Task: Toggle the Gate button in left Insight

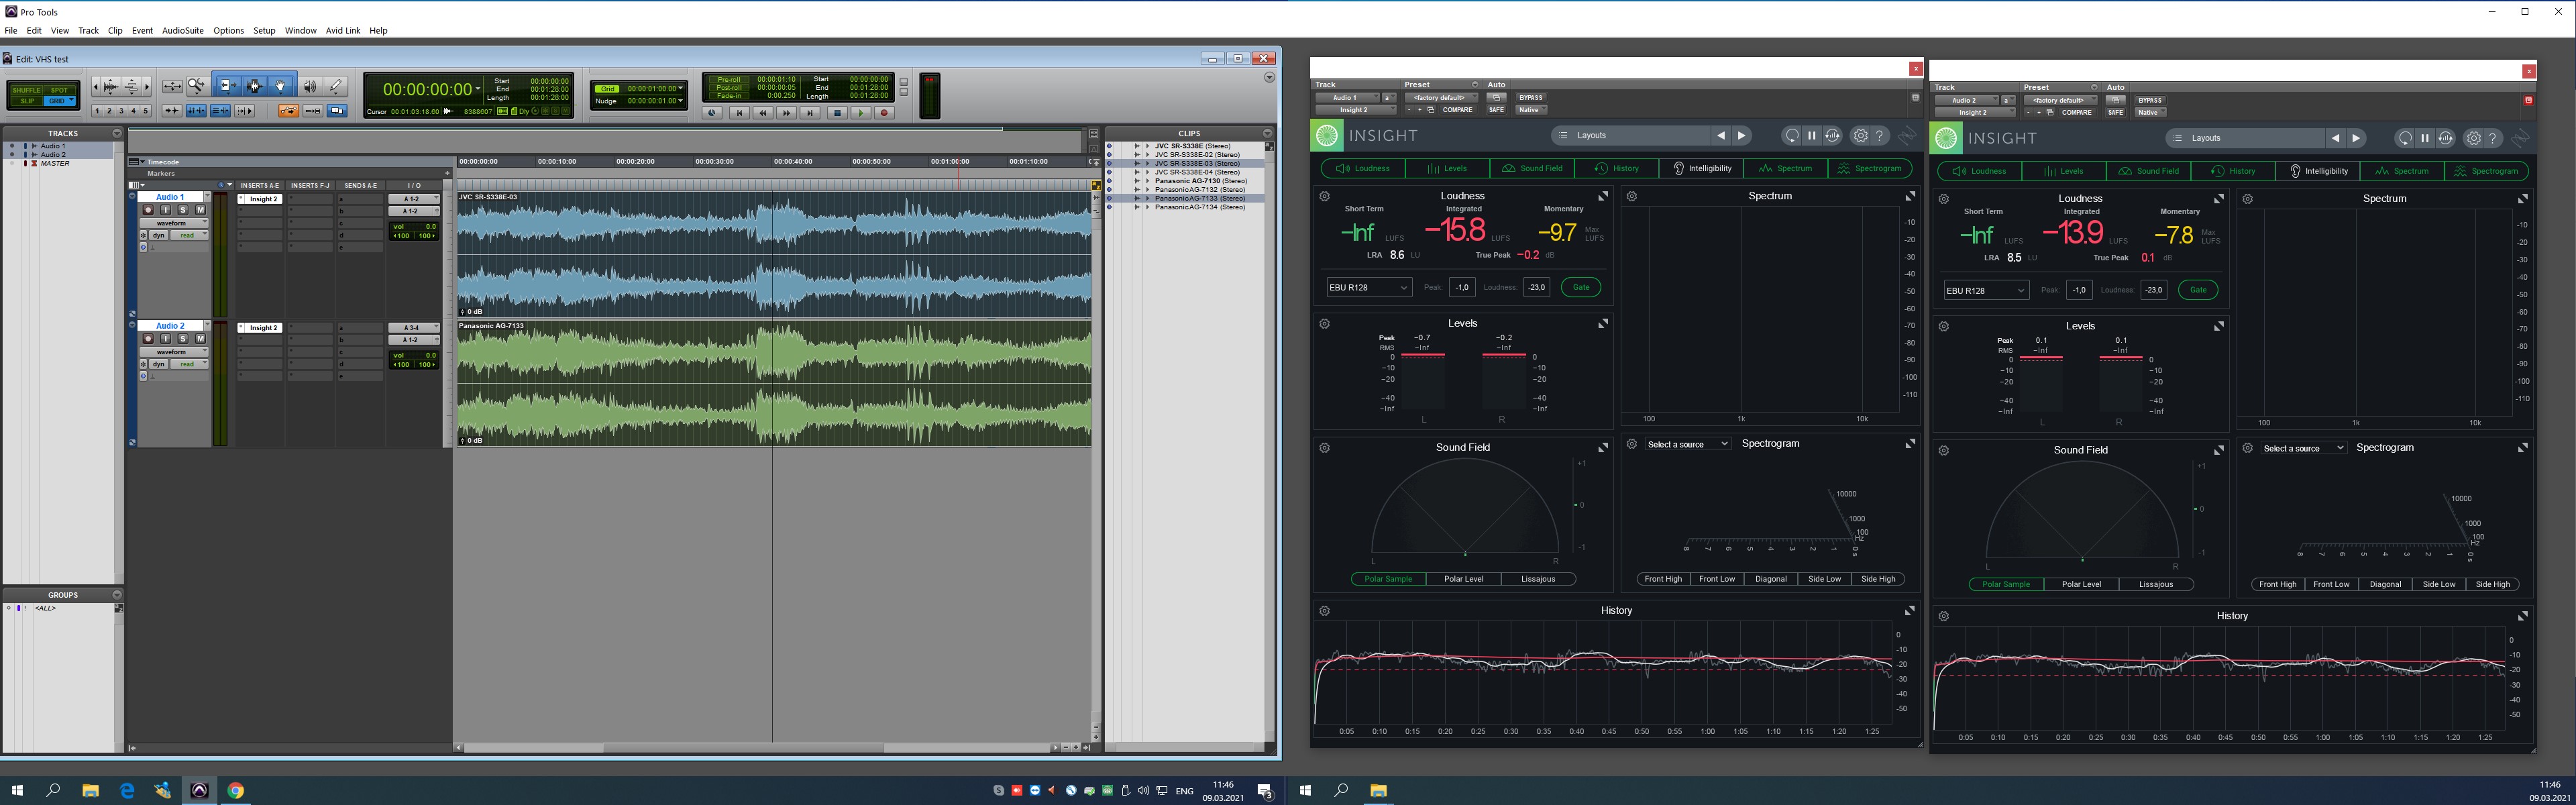Action: click(1581, 287)
